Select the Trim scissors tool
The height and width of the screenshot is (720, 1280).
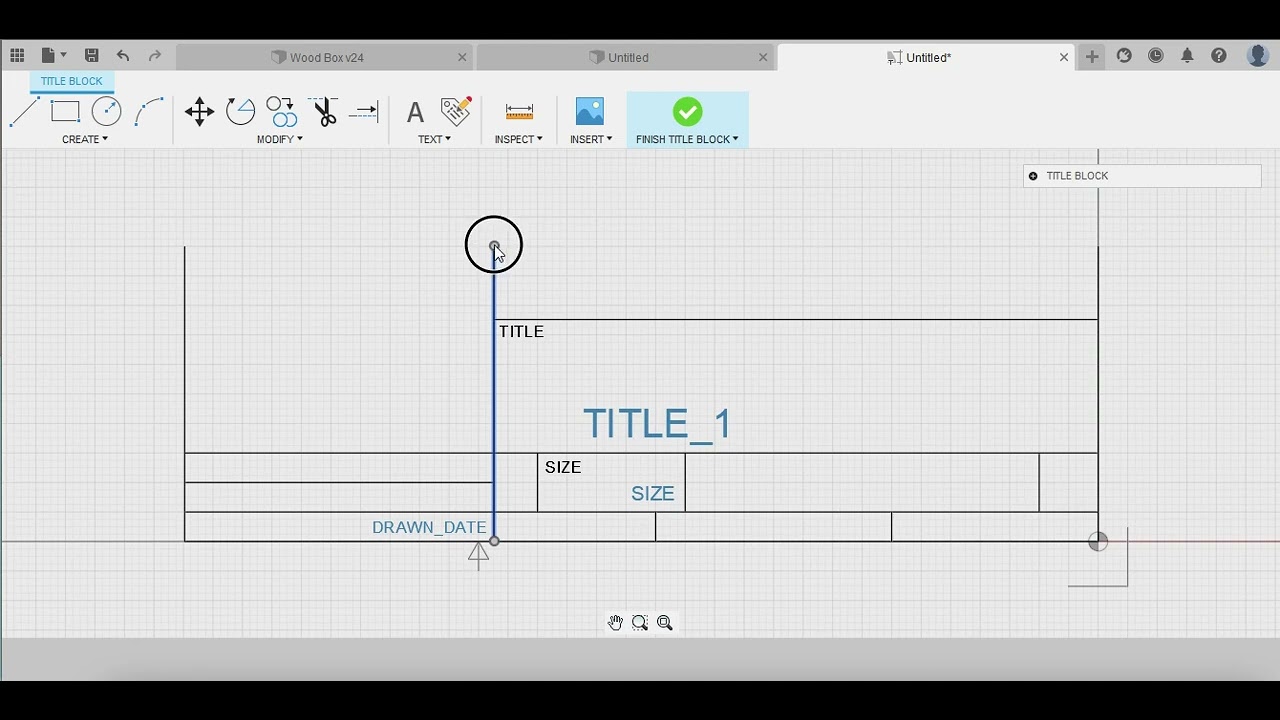[323, 111]
